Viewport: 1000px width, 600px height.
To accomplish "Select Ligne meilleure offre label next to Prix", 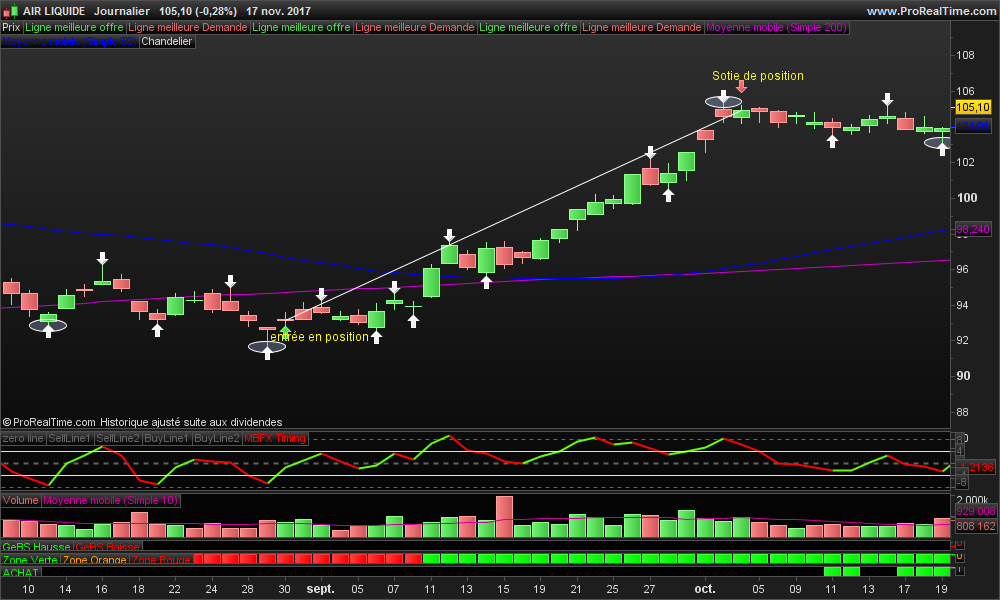I will click(74, 27).
